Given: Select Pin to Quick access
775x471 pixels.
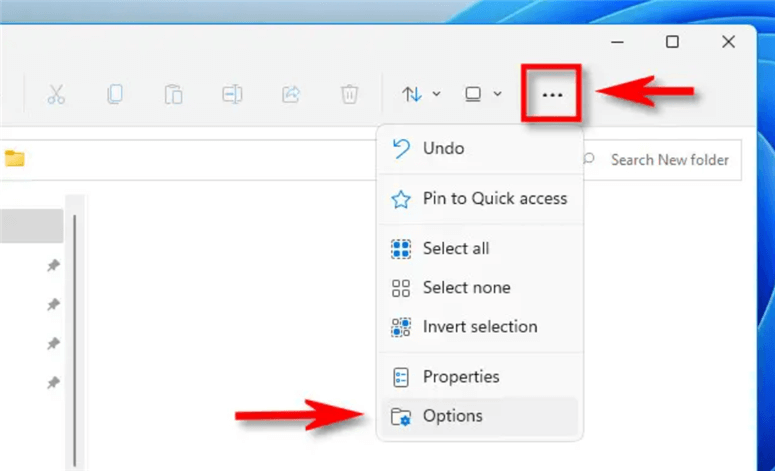Looking at the screenshot, I should pos(479,199).
